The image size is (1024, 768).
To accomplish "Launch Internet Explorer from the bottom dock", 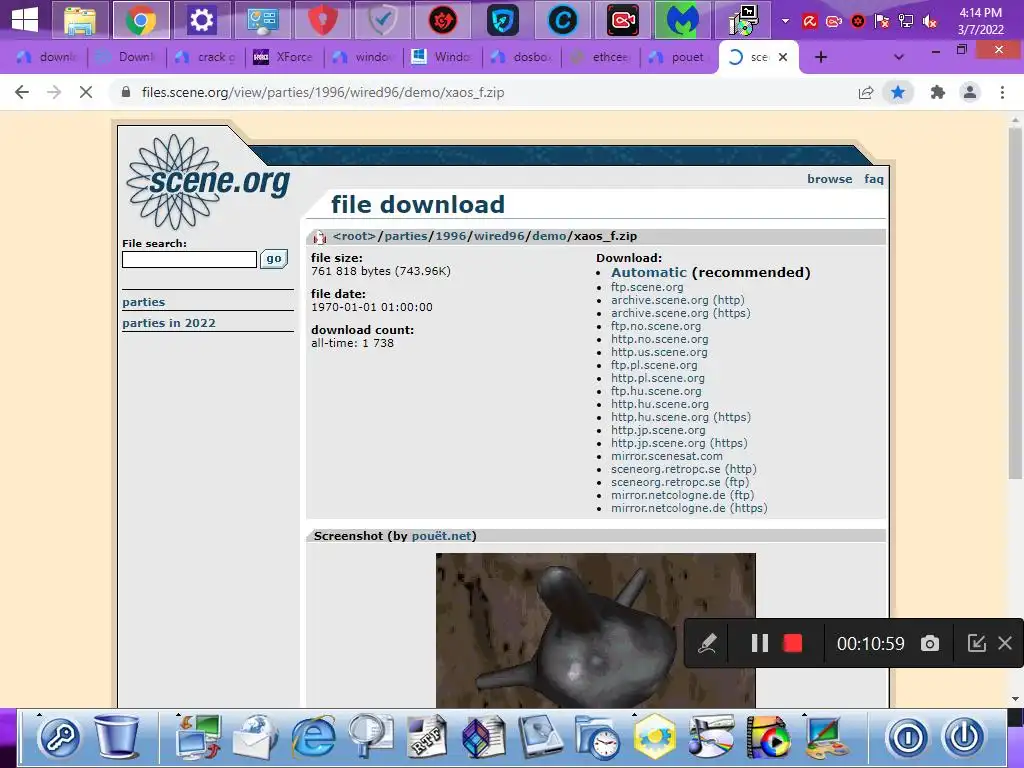I will click(x=313, y=737).
